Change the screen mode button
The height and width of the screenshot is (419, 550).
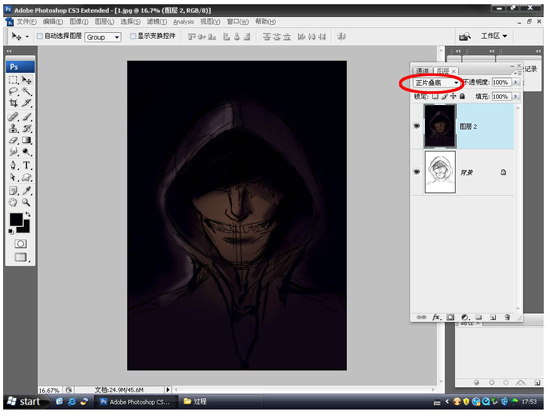(x=21, y=257)
